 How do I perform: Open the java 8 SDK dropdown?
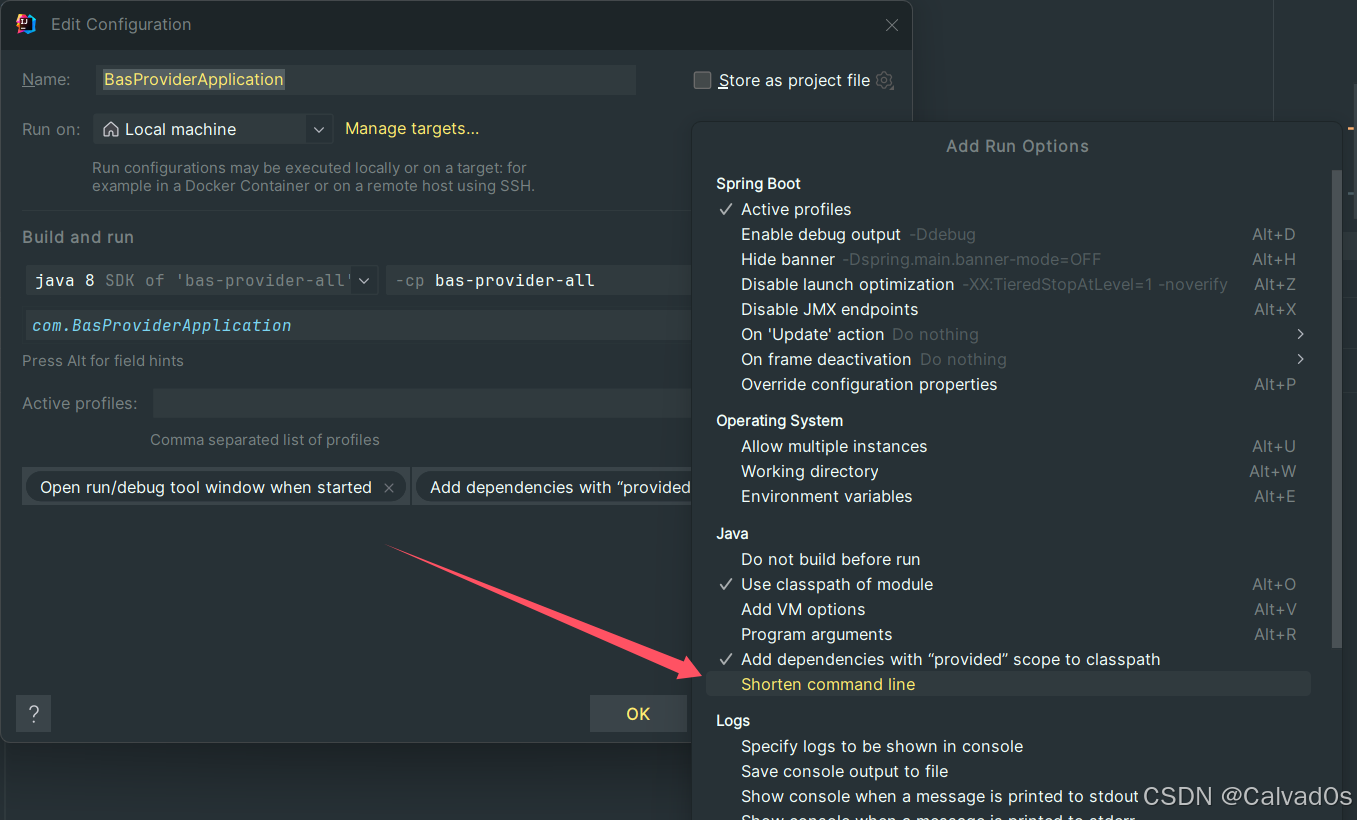pos(365,280)
